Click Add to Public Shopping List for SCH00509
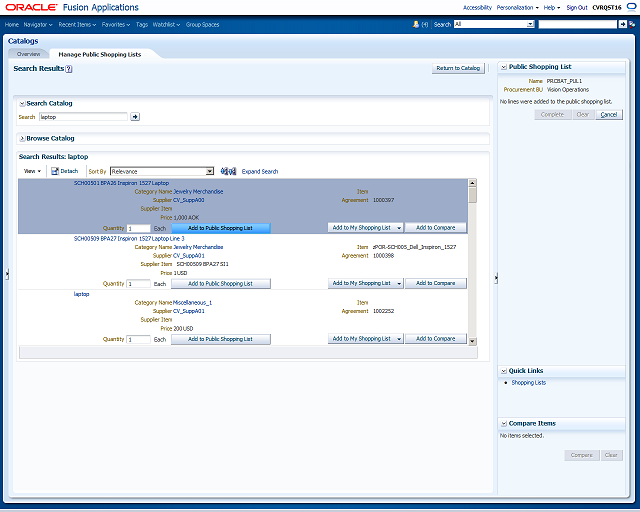This screenshot has height=512, width=640. [220, 284]
